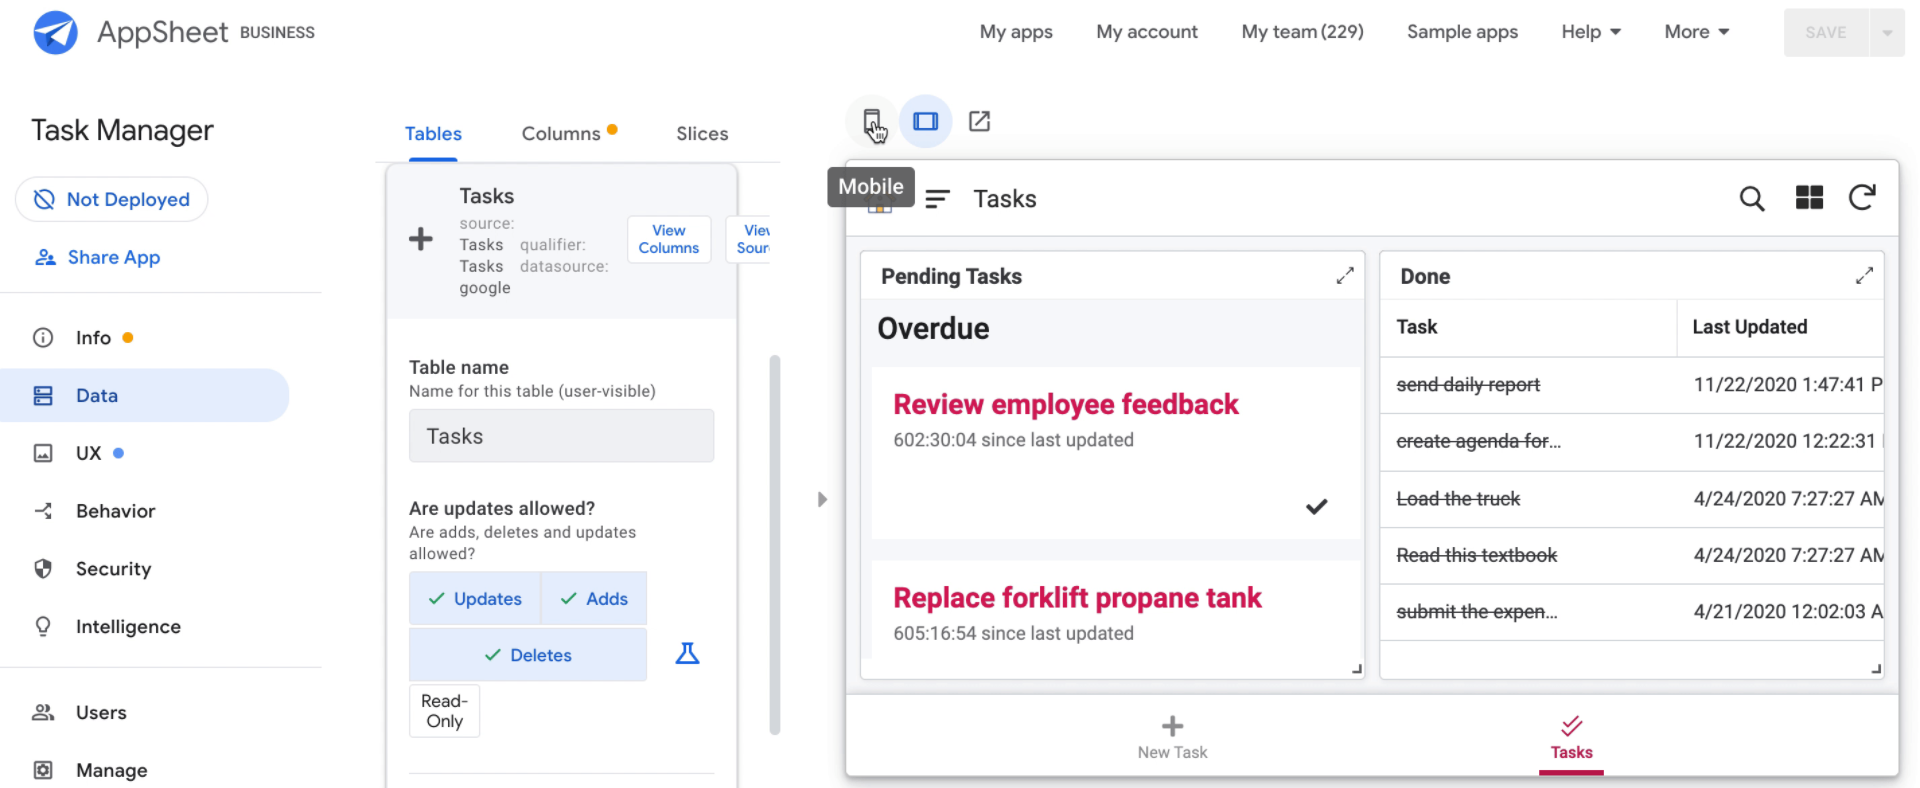Go to My apps
1920x788 pixels.
pyautogui.click(x=1016, y=32)
